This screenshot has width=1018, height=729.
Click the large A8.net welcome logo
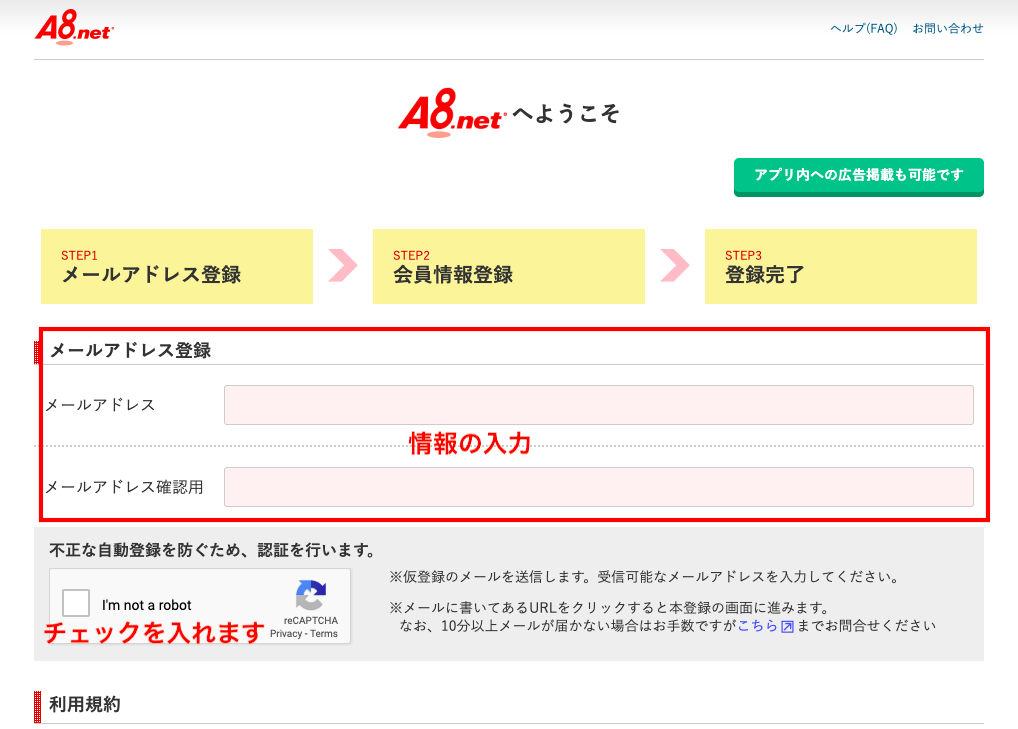[x=451, y=113]
